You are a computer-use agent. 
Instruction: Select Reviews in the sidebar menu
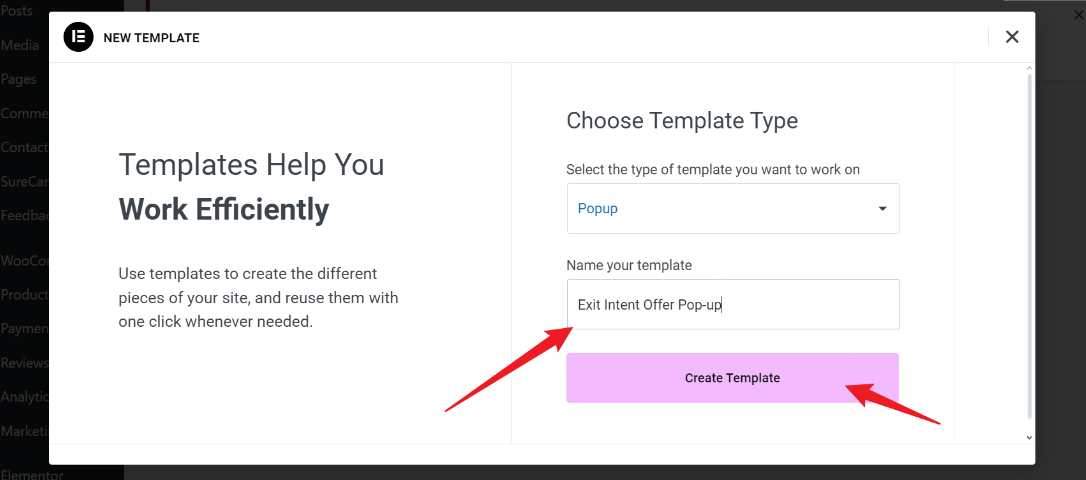[x=24, y=363]
